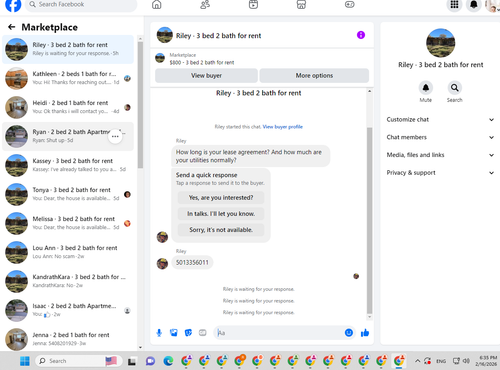Expand the Privacy & support section
500x370 pixels.
440,173
